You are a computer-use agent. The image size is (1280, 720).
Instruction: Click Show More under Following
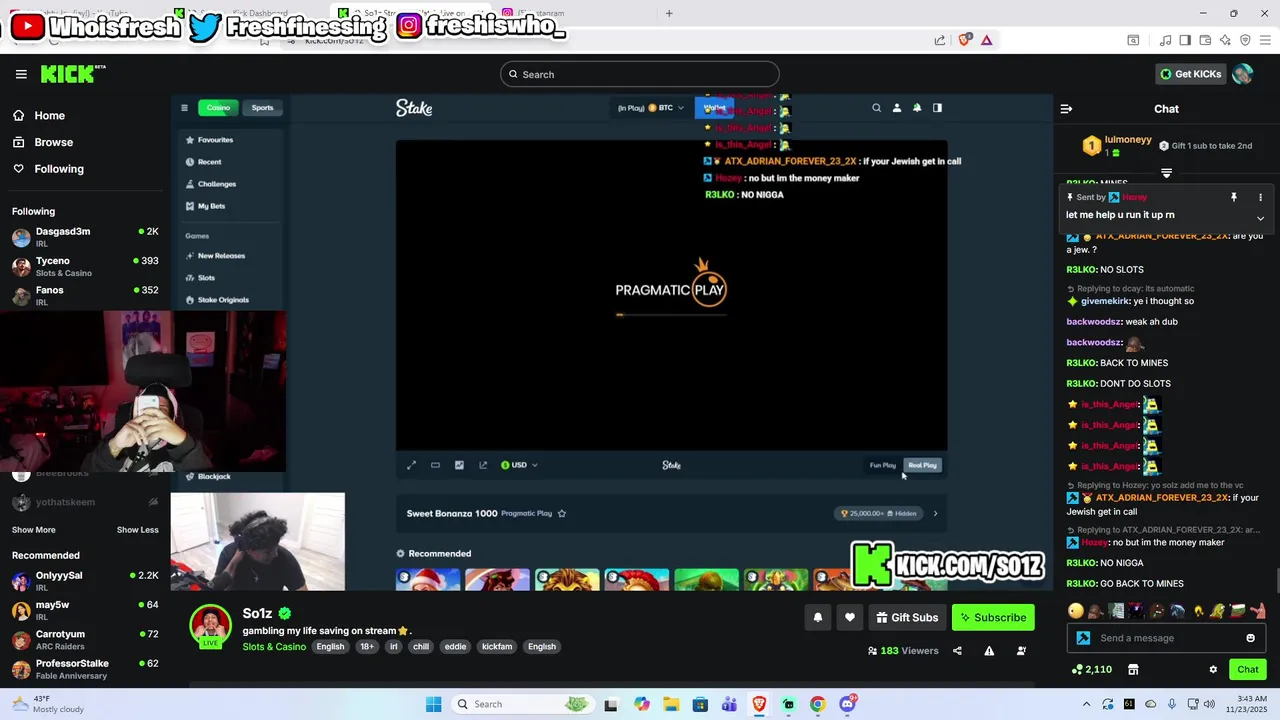pyautogui.click(x=34, y=530)
